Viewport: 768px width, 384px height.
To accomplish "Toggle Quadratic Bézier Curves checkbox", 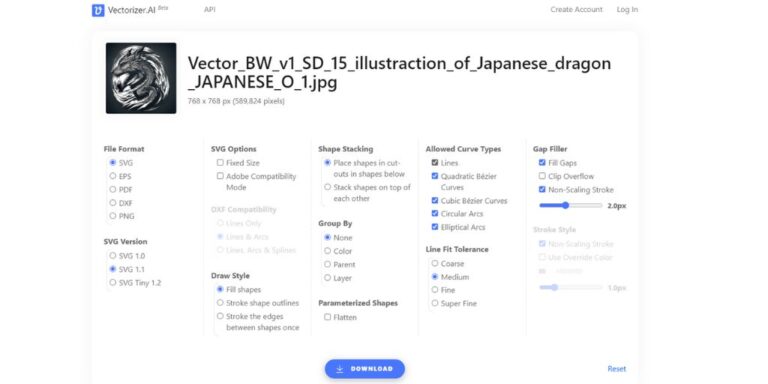I will (435, 176).
